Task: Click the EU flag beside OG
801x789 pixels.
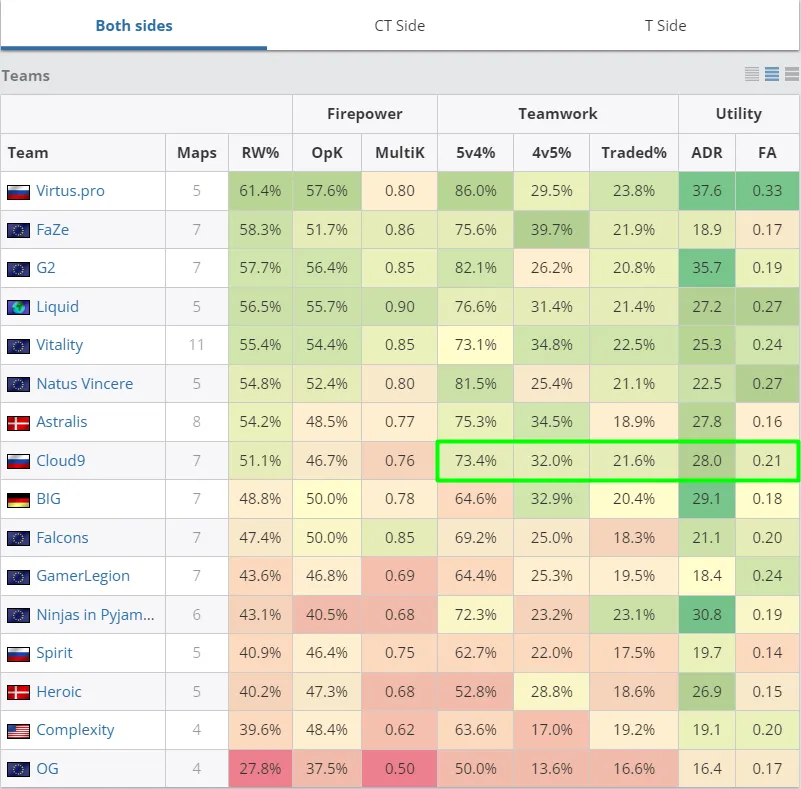Action: [18, 770]
